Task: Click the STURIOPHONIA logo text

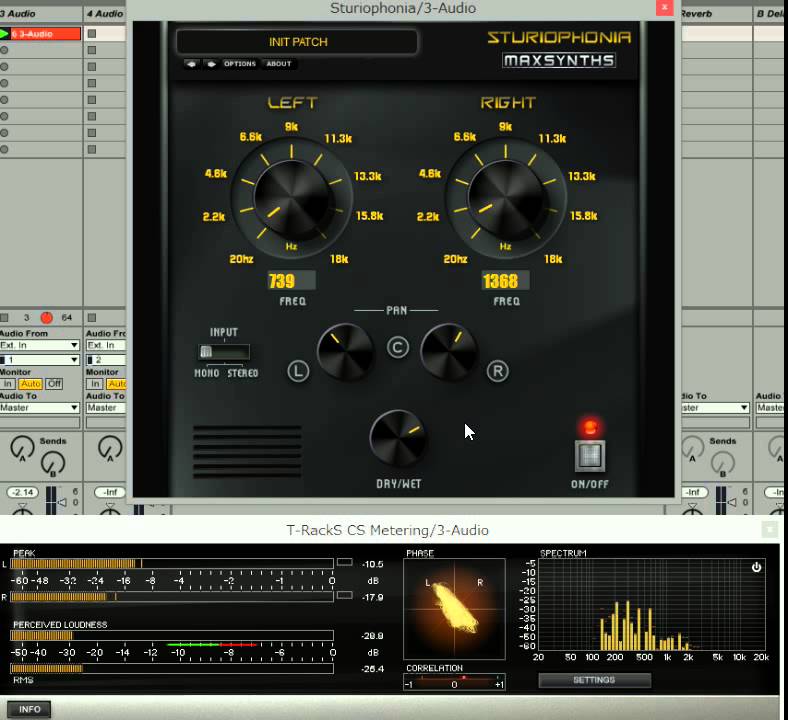Action: pos(559,37)
